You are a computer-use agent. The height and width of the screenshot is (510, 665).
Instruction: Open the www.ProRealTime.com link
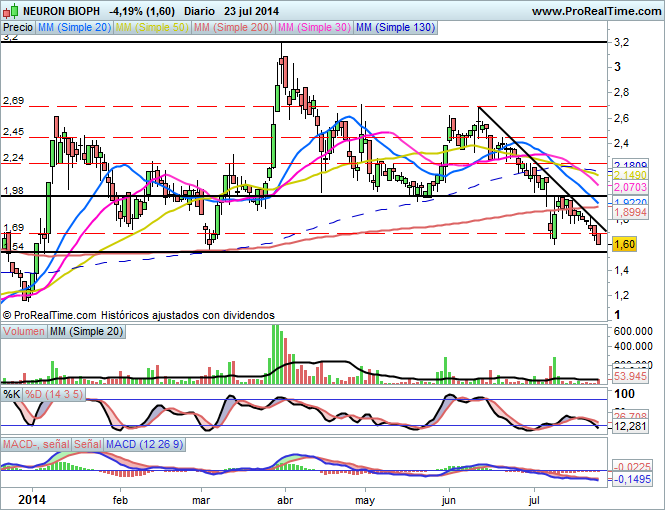(595, 11)
